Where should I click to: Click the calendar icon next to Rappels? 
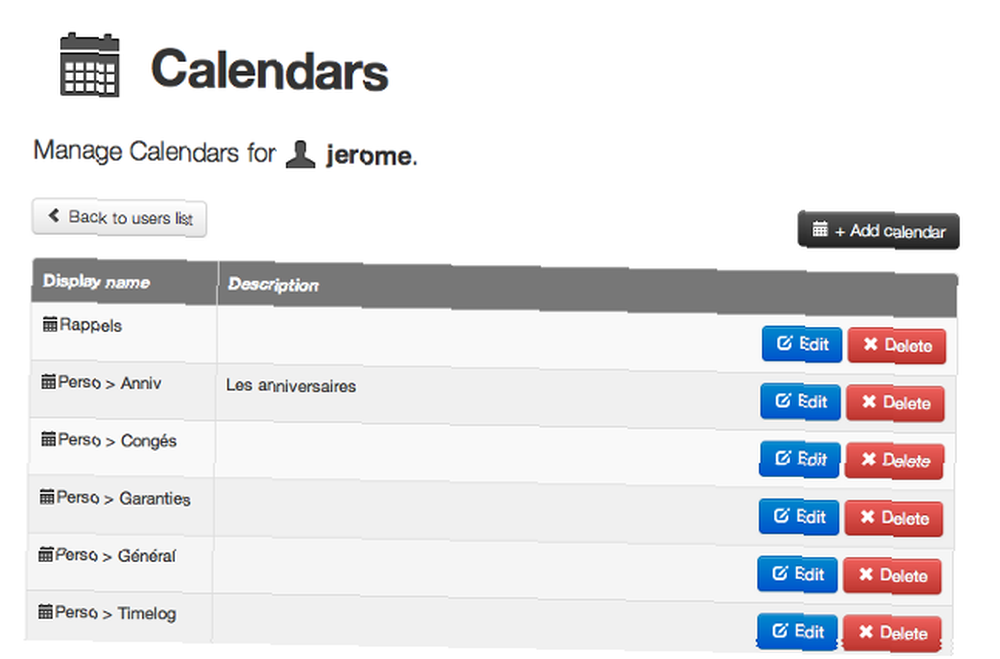(50, 324)
